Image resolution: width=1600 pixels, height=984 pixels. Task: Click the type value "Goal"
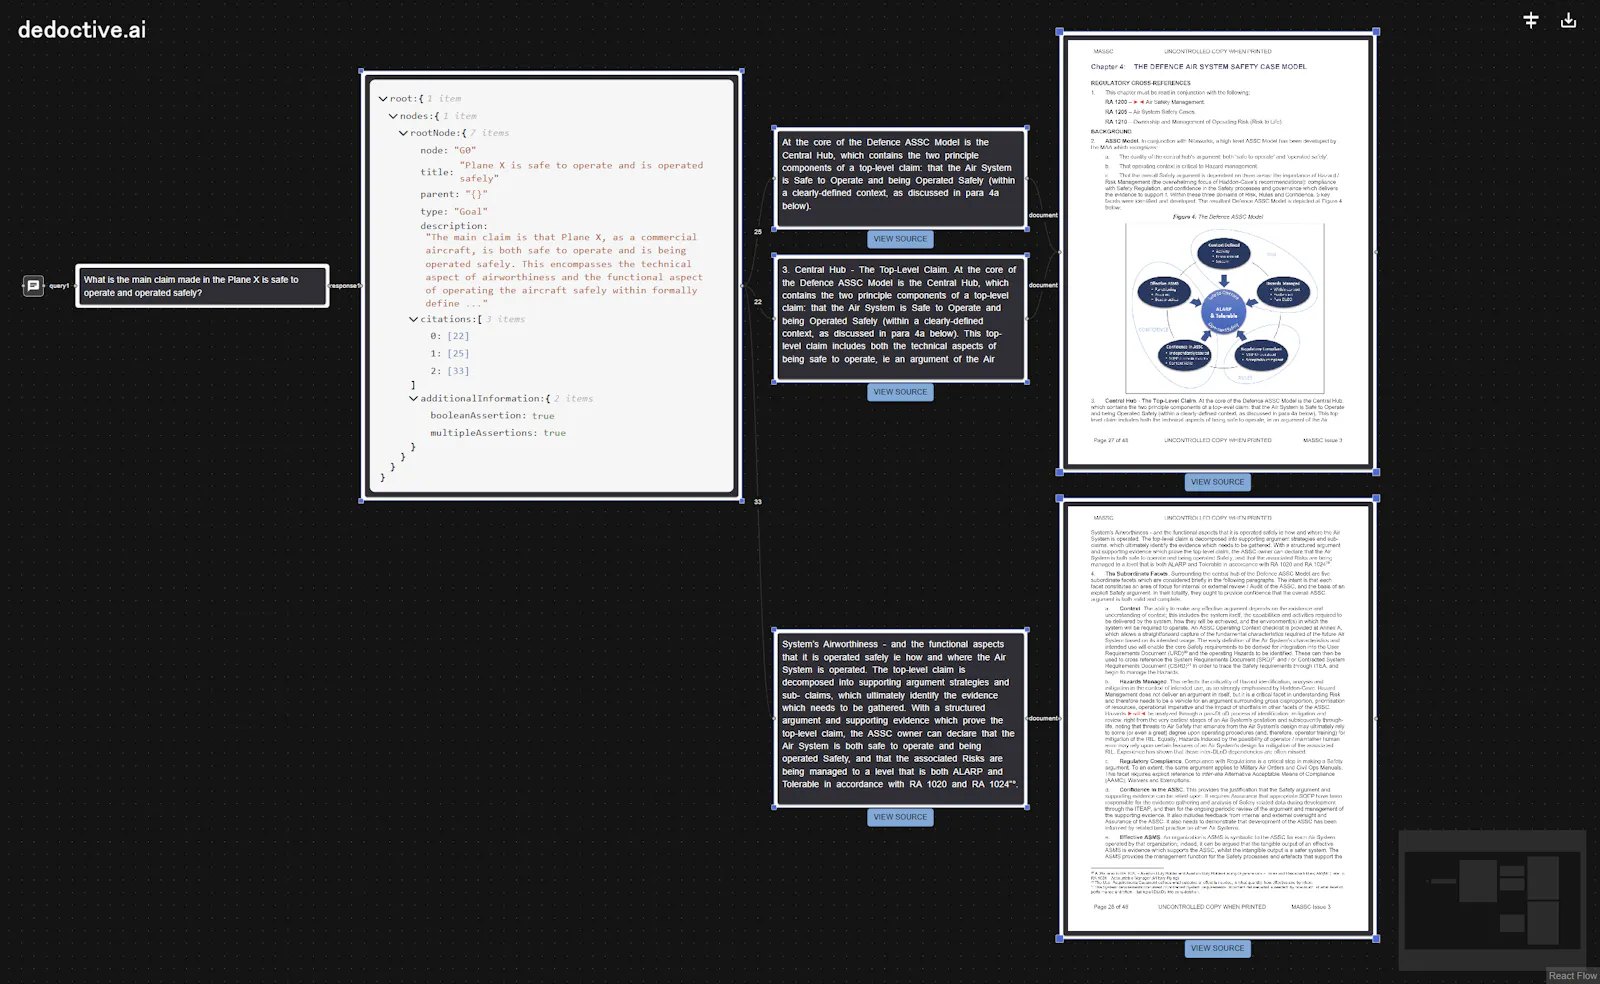[471, 211]
